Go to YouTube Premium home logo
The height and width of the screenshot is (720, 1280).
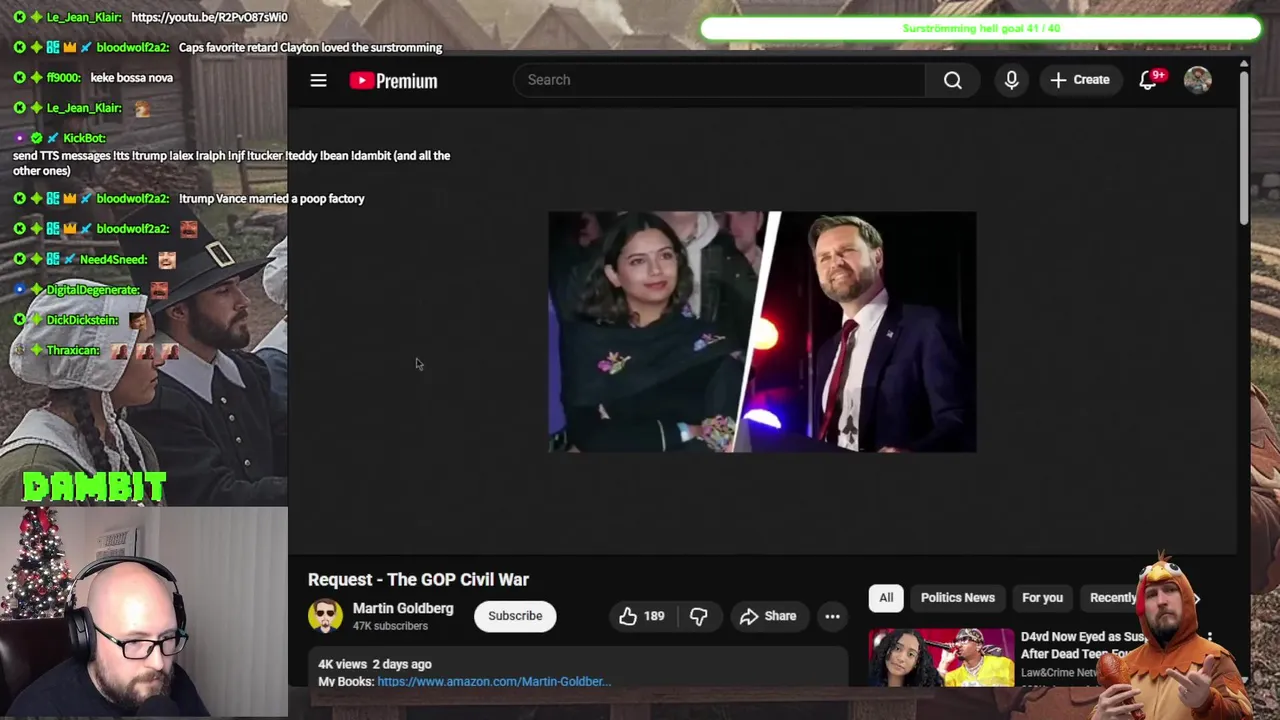pyautogui.click(x=393, y=81)
